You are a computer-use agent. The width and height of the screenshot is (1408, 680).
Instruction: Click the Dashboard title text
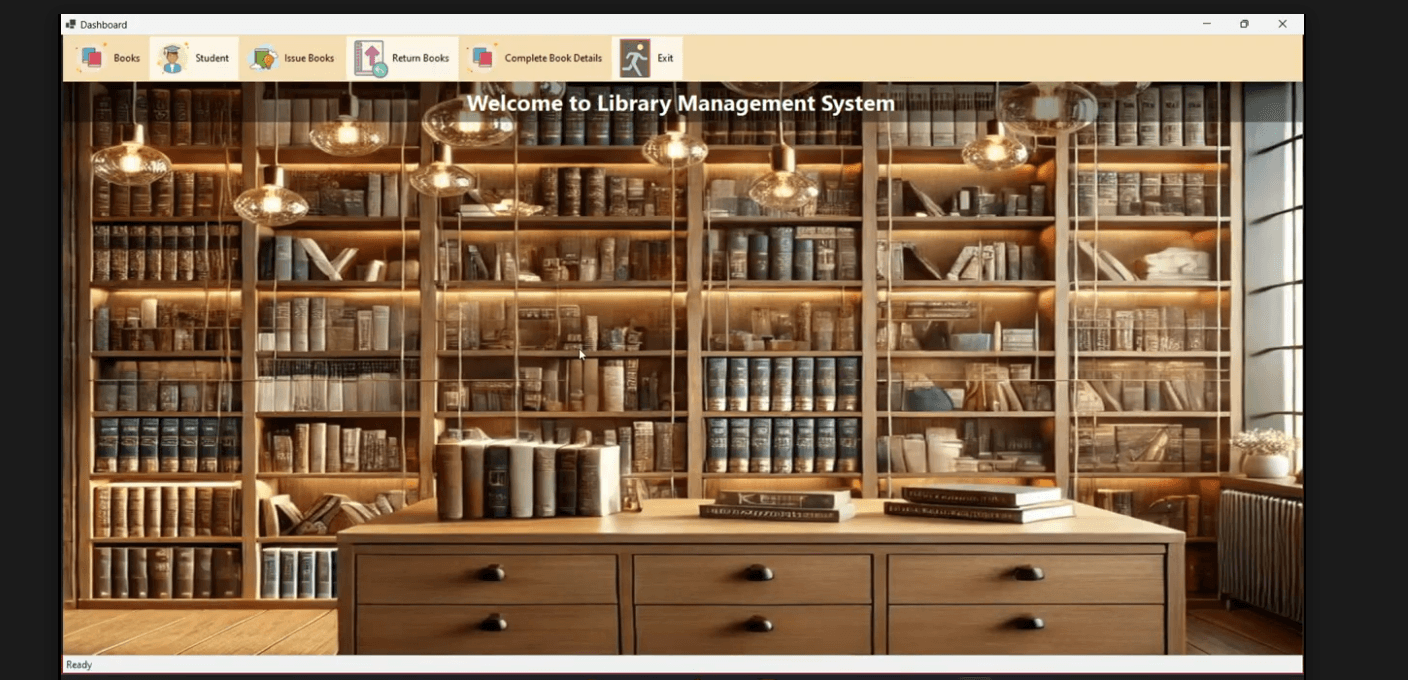(x=104, y=24)
